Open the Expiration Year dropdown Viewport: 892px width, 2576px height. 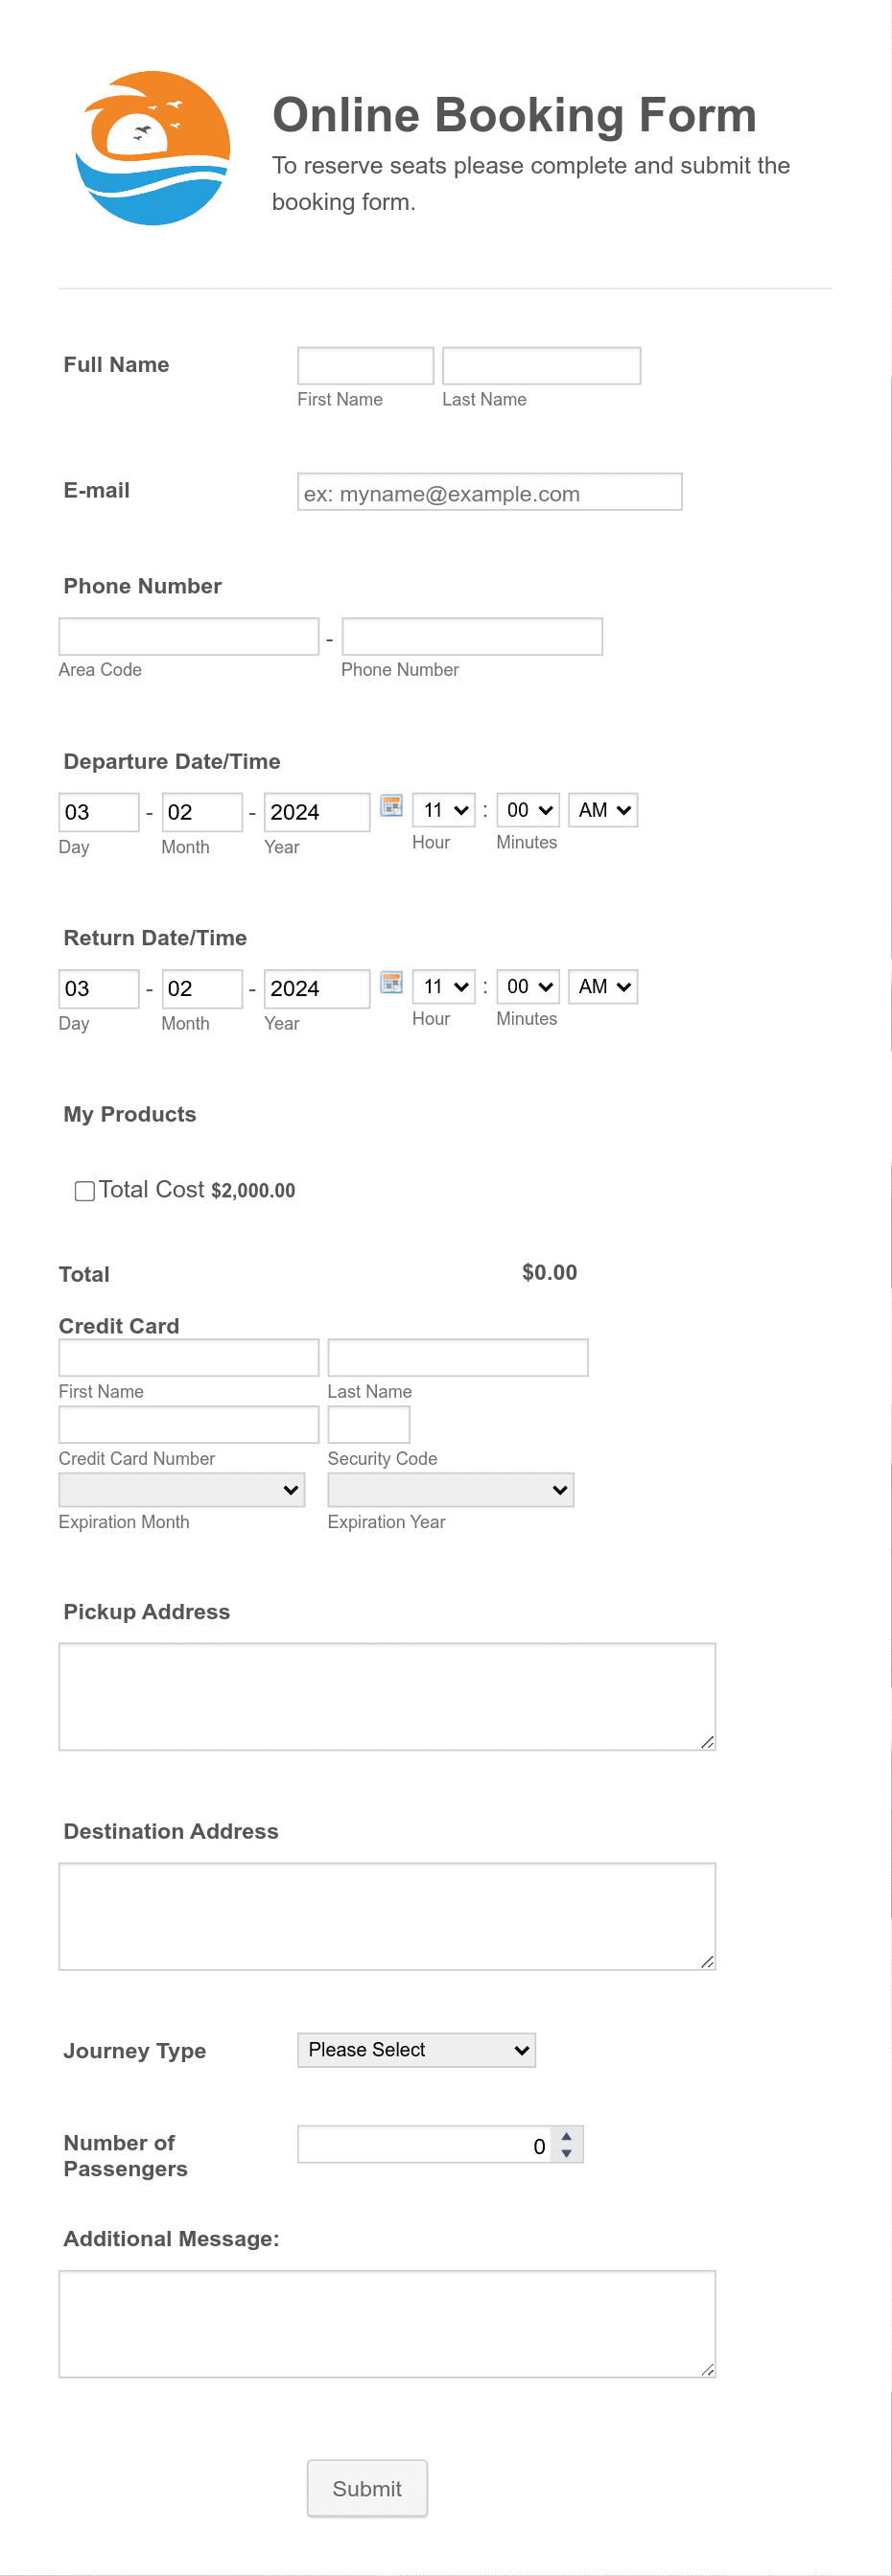pos(449,1489)
